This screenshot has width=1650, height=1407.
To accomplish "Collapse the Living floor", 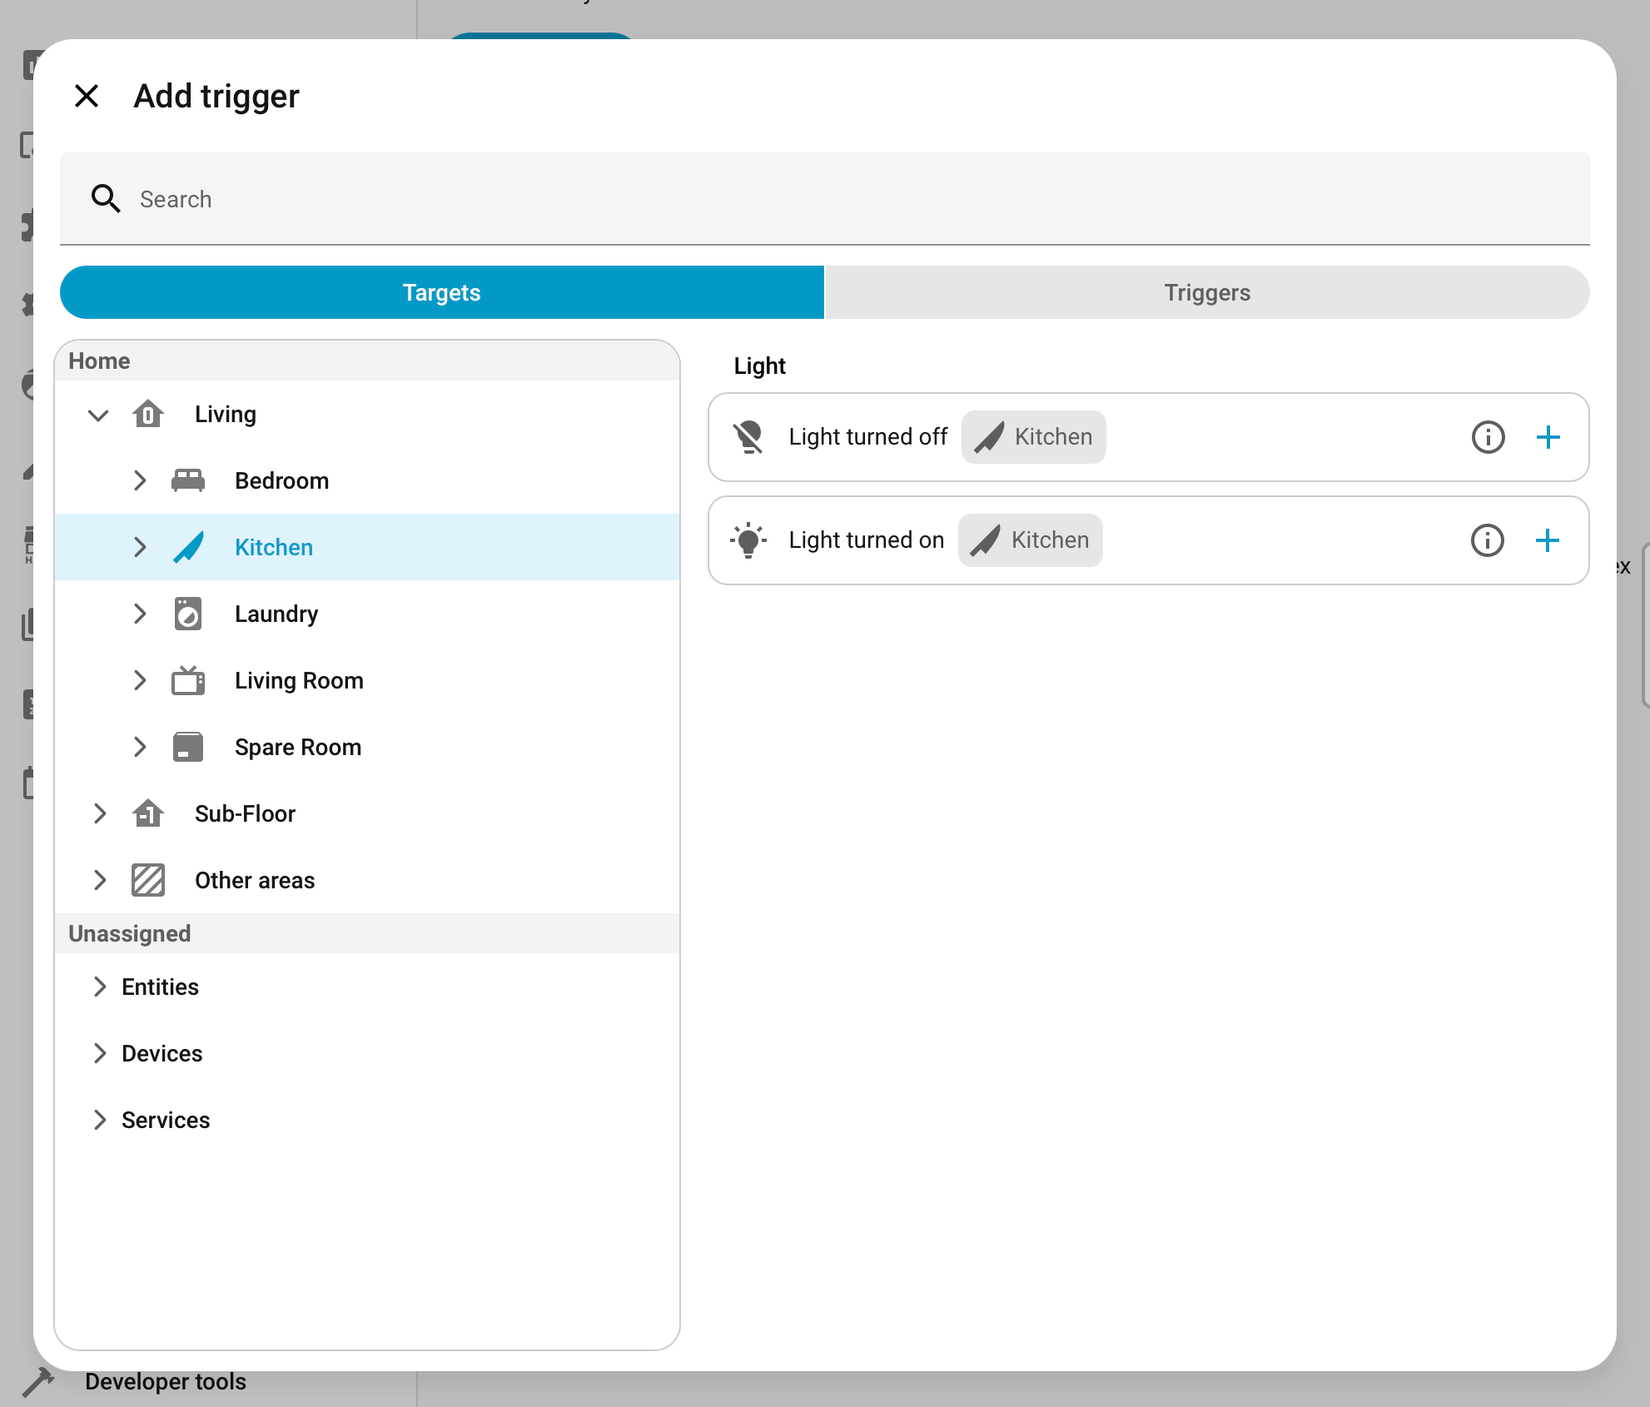I will click(x=97, y=414).
